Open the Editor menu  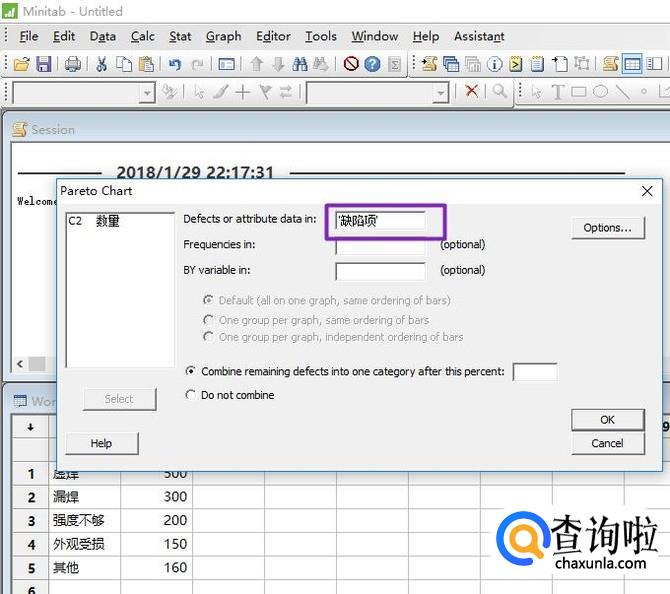click(273, 36)
